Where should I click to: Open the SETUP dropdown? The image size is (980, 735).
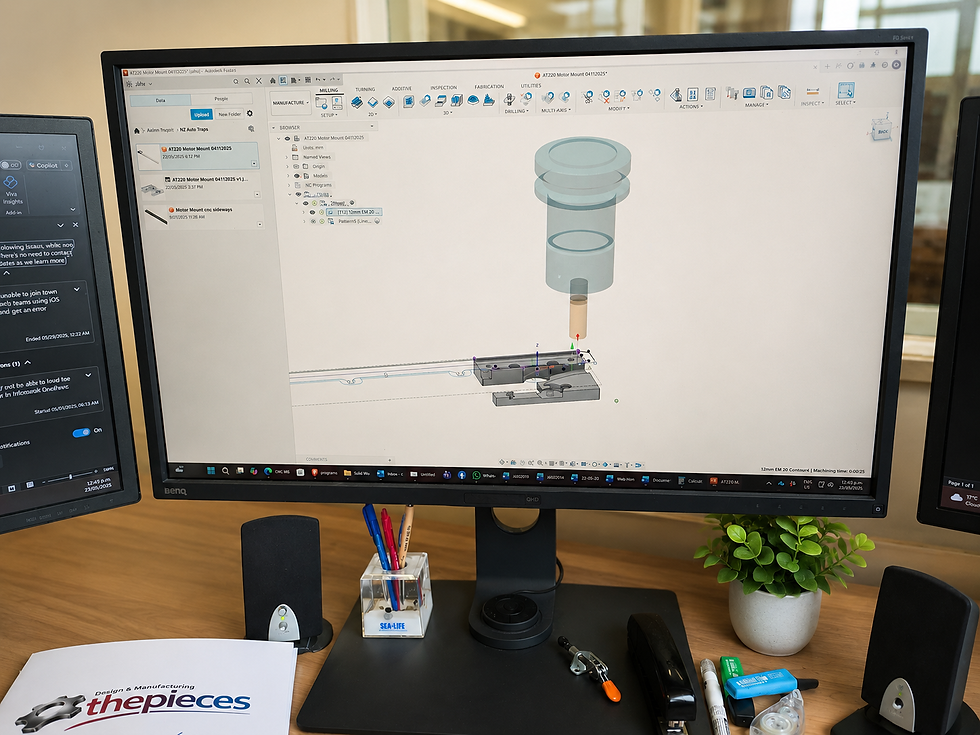tap(329, 115)
